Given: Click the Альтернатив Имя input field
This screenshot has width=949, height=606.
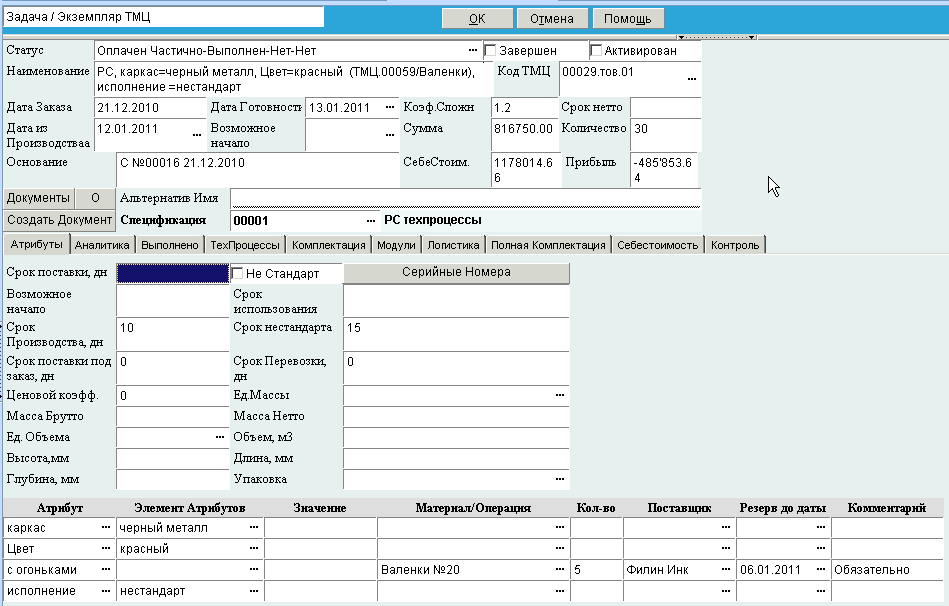Looking at the screenshot, I should point(465,198).
